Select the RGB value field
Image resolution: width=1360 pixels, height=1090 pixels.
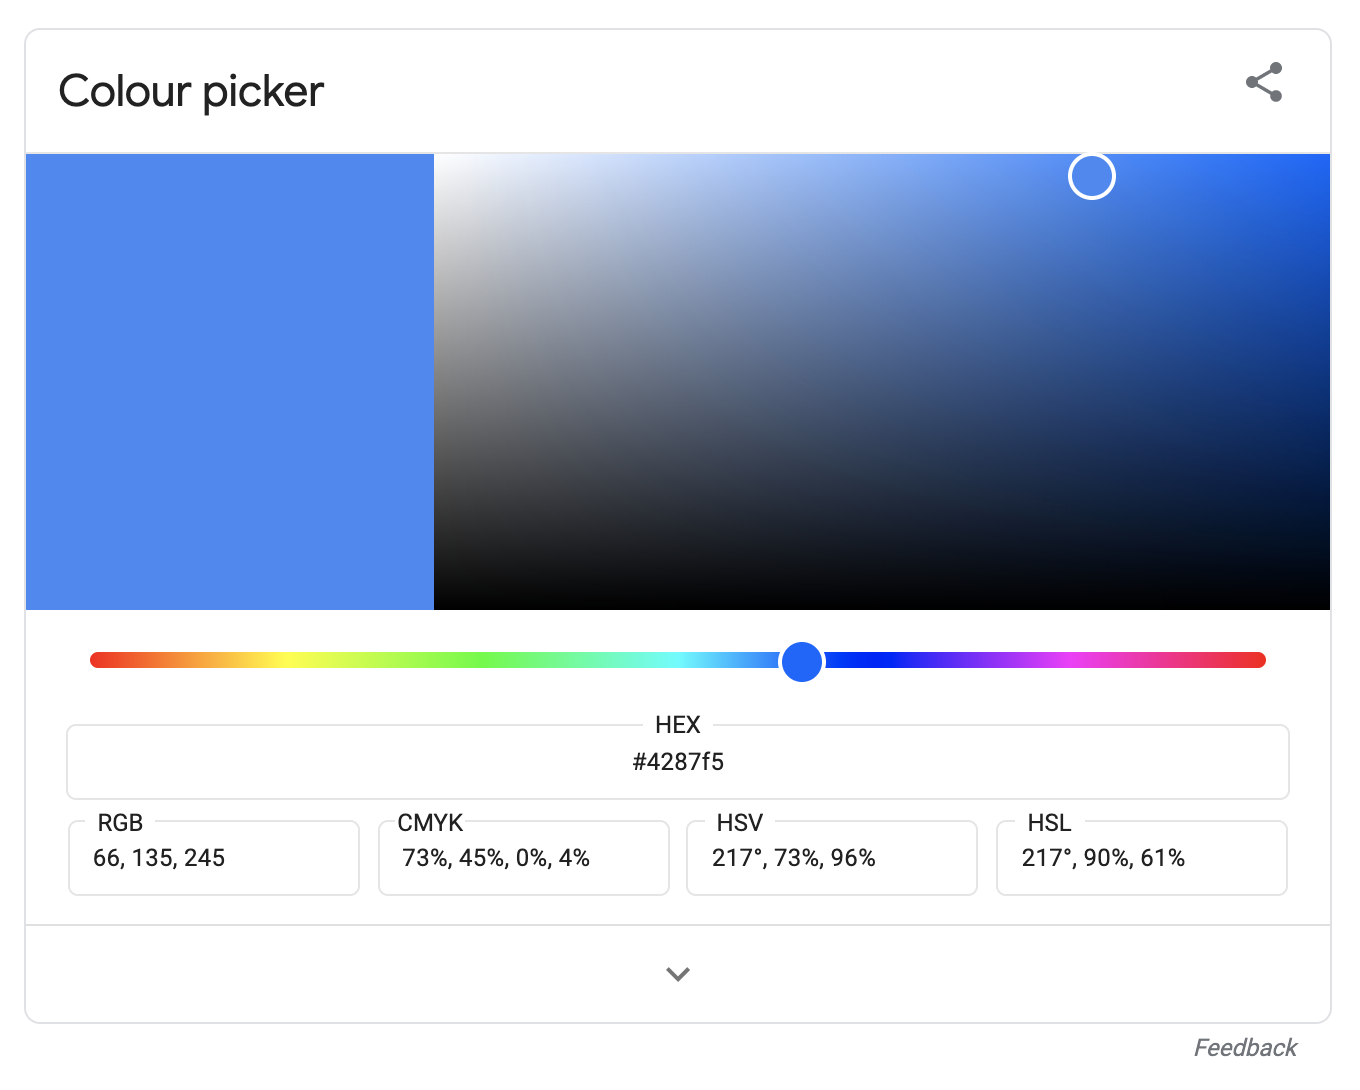pos(213,858)
